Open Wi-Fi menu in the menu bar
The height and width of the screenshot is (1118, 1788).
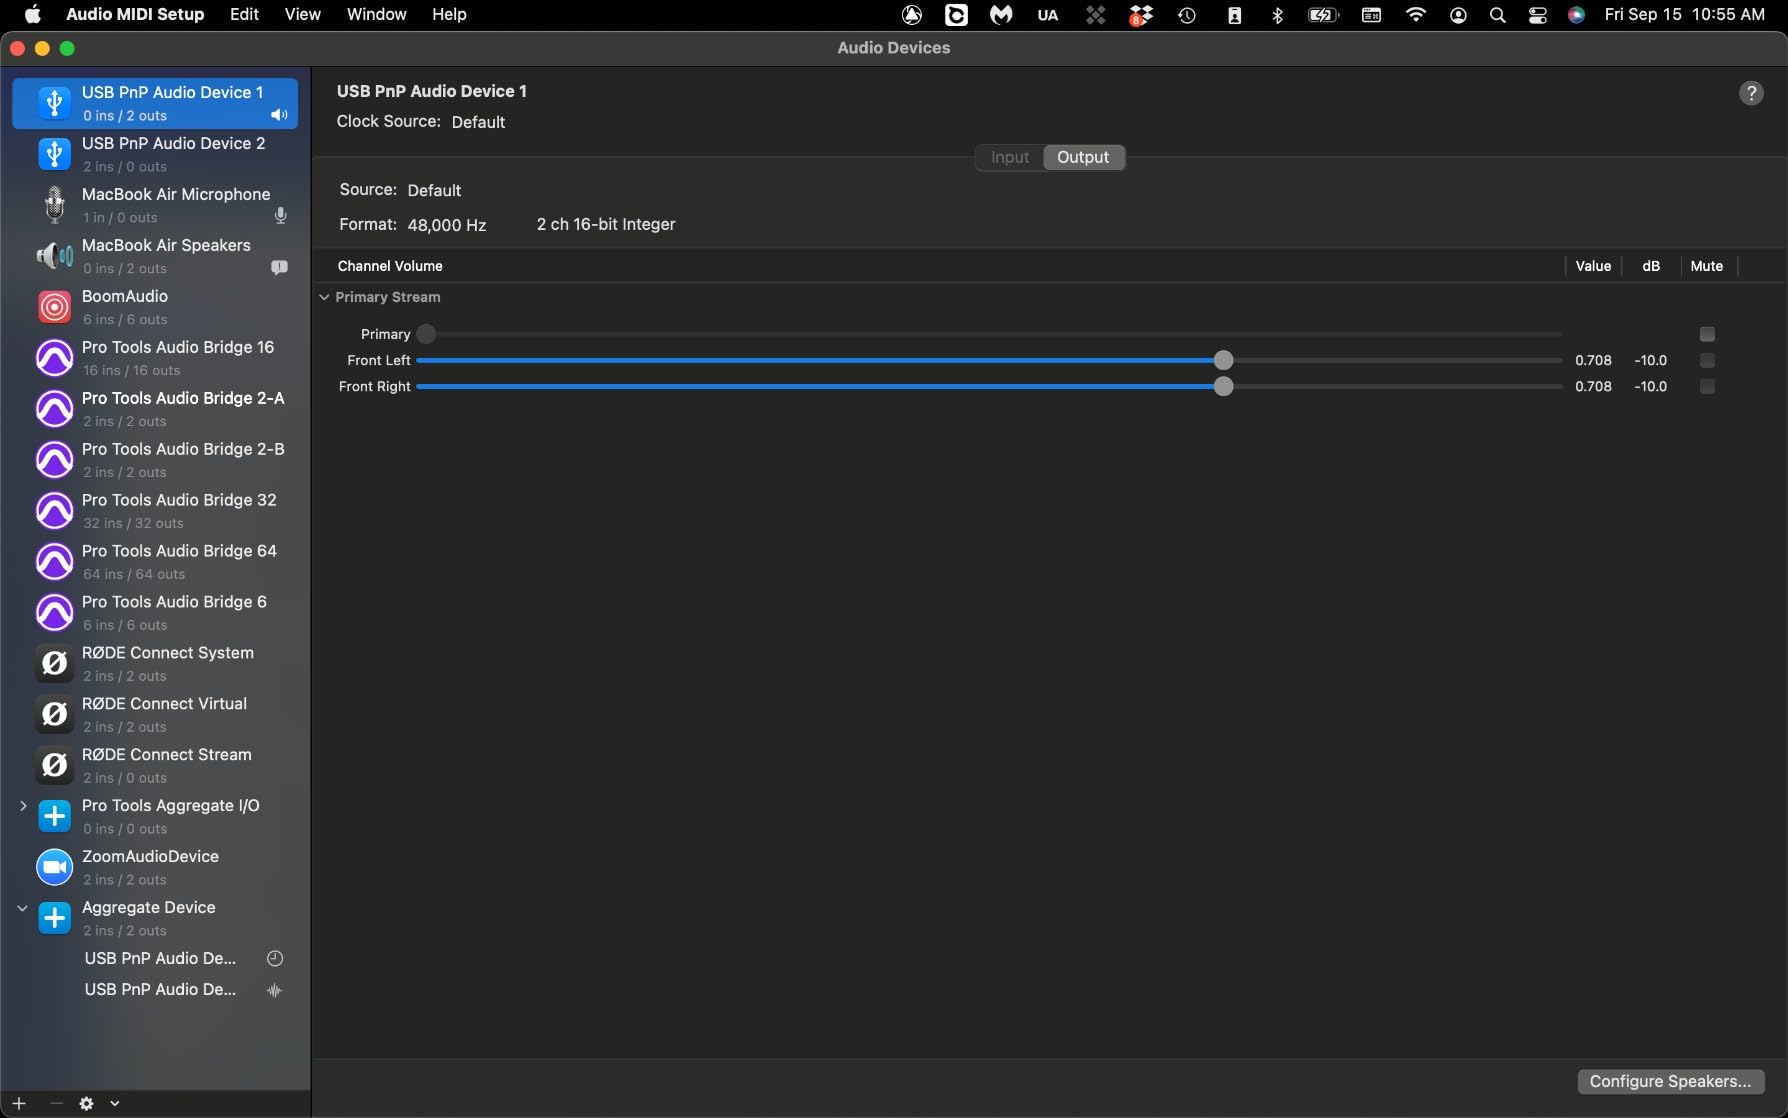1416,15
